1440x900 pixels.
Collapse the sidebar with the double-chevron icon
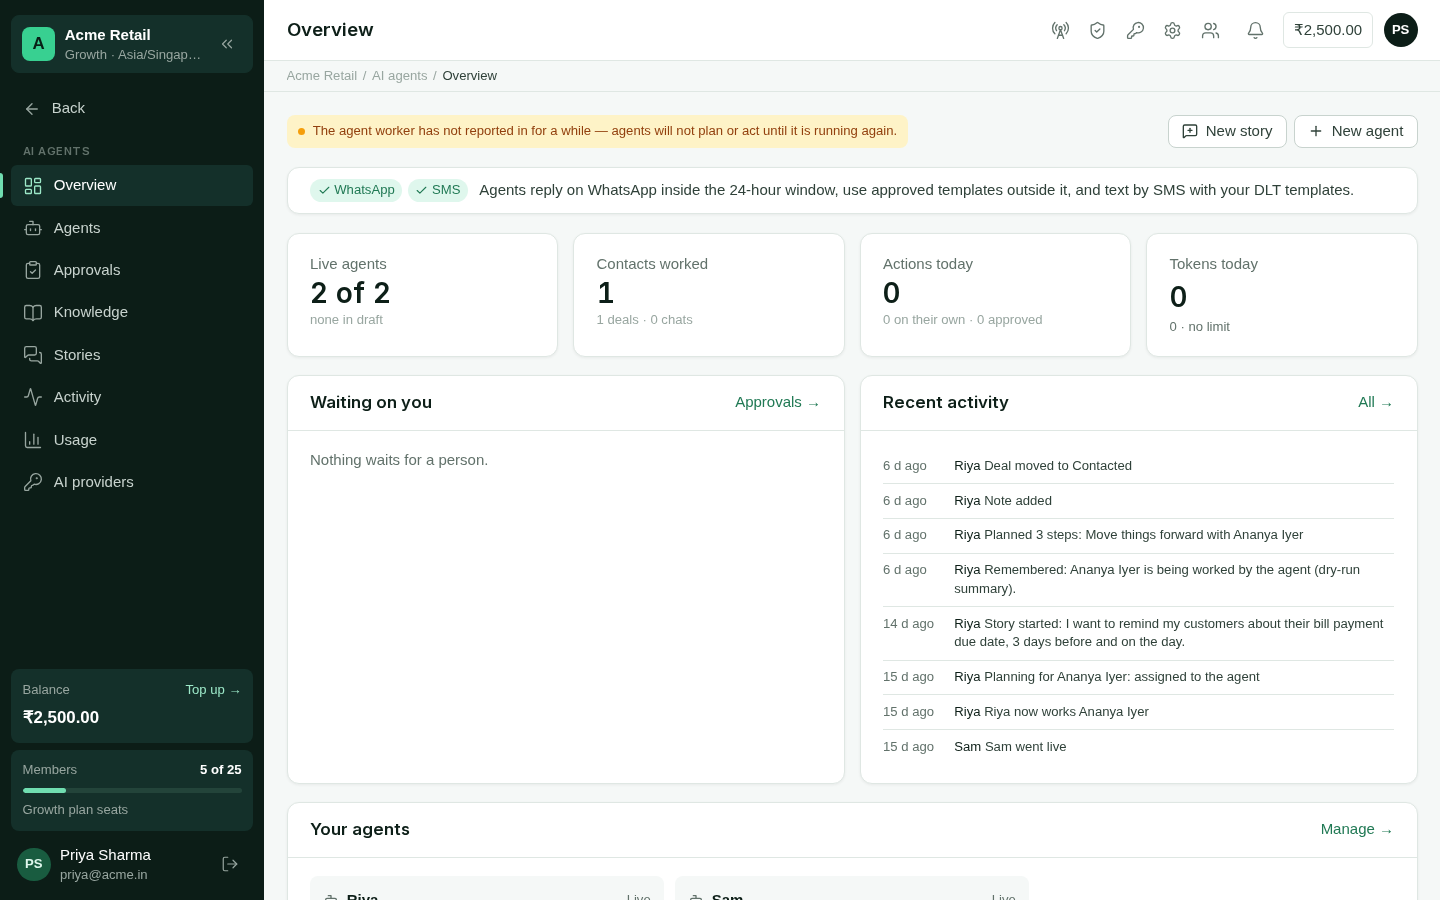[x=227, y=44]
